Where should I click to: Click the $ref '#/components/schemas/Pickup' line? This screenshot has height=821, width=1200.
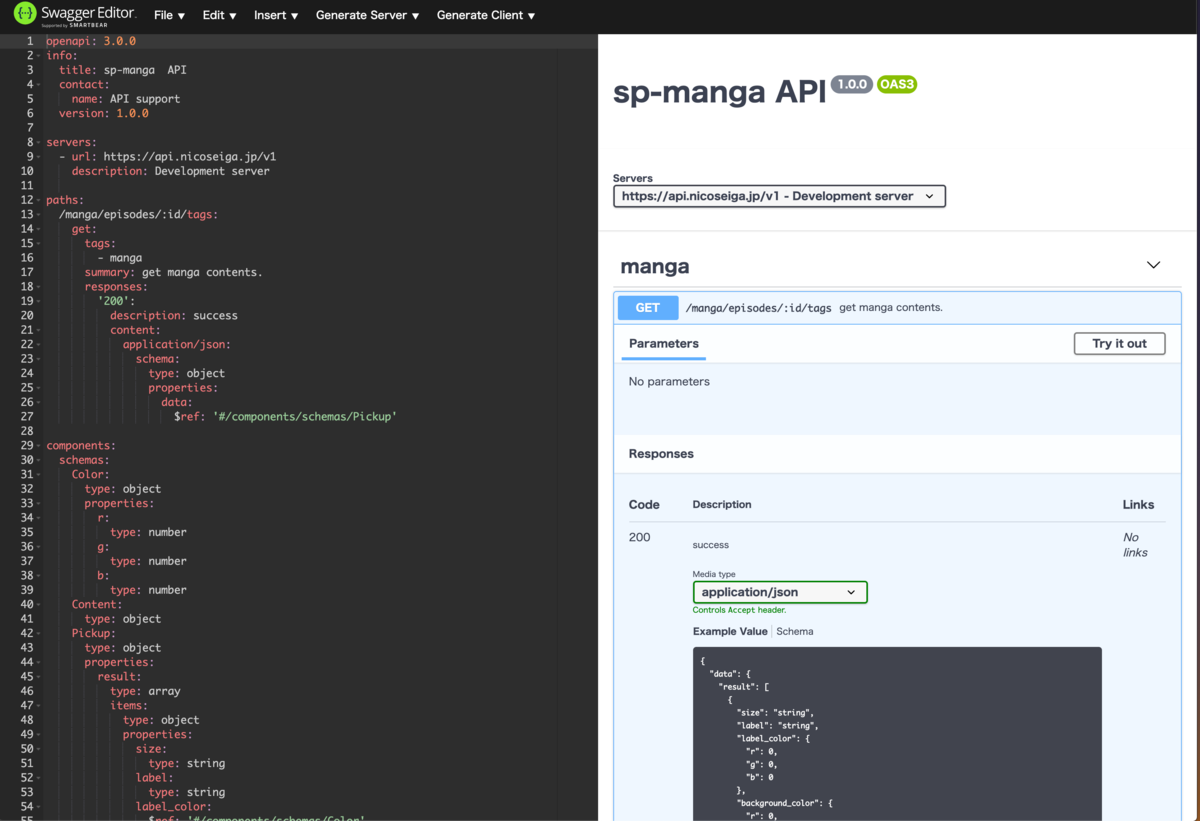point(285,416)
